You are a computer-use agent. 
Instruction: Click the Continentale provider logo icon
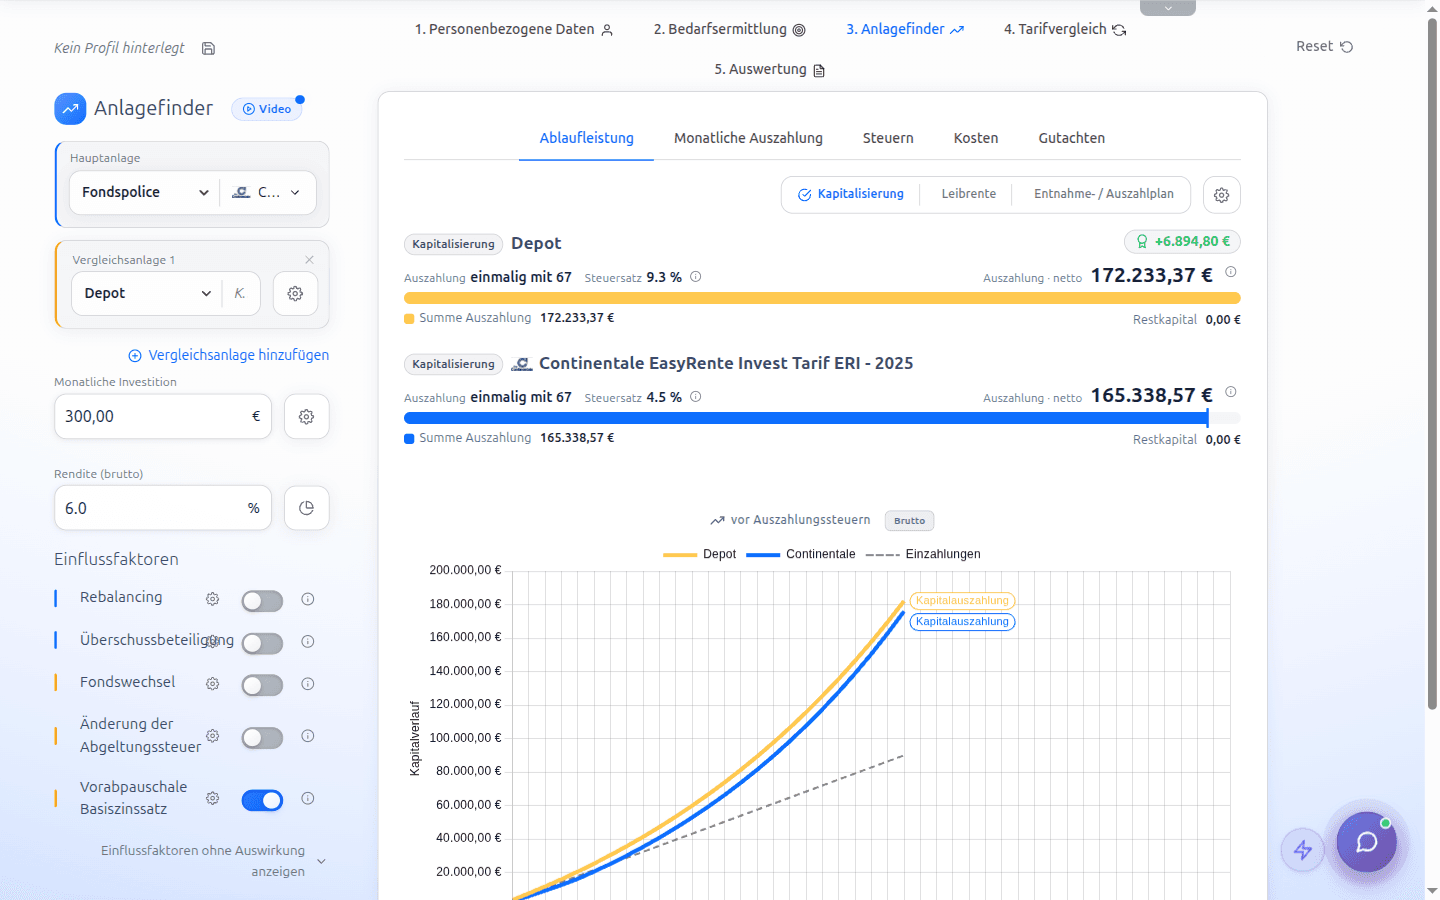(522, 364)
